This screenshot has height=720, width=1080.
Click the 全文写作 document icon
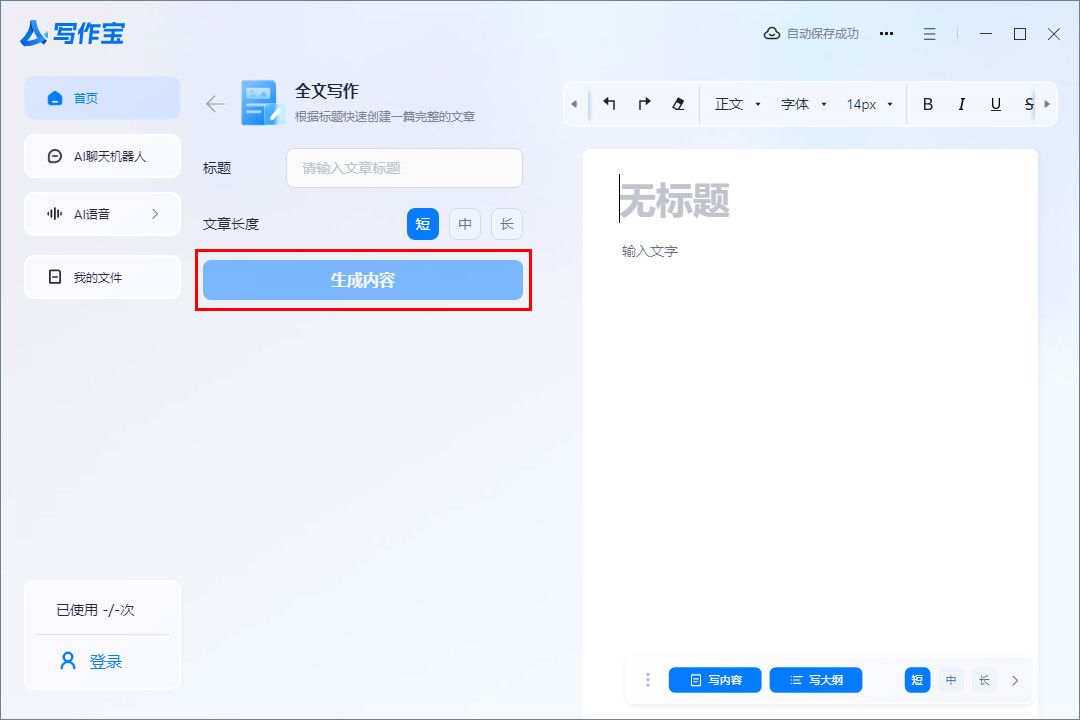(262, 103)
